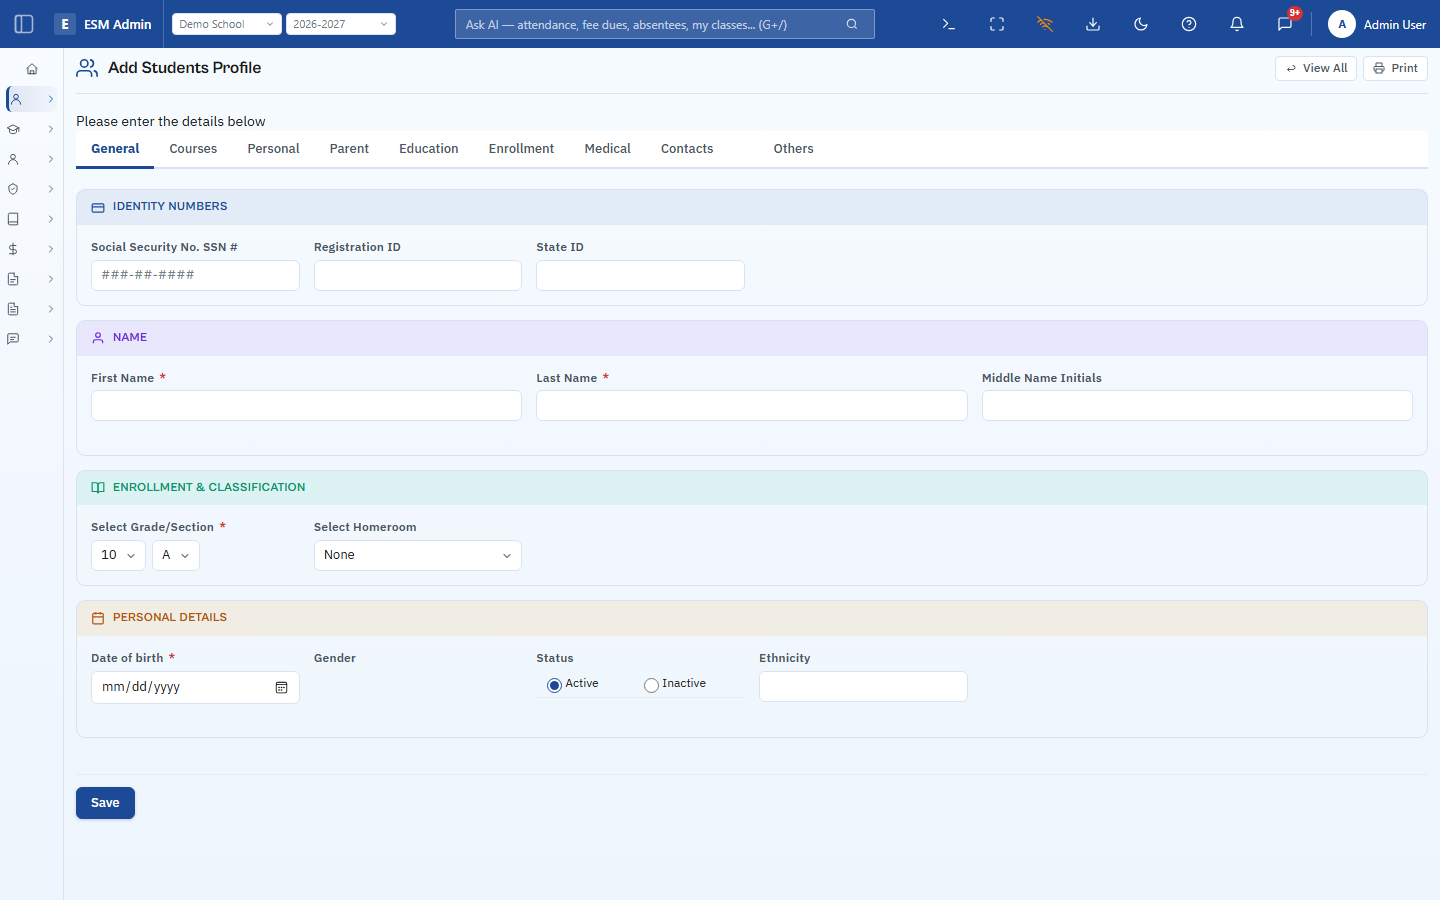Switch to the Enrollment tab
Screen dimensions: 1440x900
pyautogui.click(x=521, y=149)
